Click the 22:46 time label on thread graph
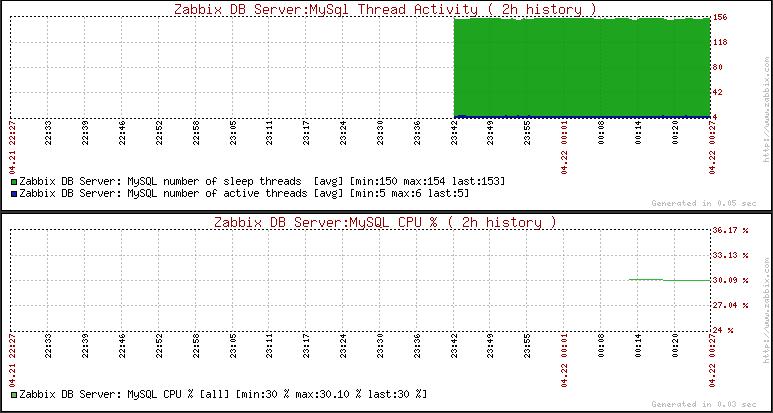The image size is (773, 413). pyautogui.click(x=122, y=133)
